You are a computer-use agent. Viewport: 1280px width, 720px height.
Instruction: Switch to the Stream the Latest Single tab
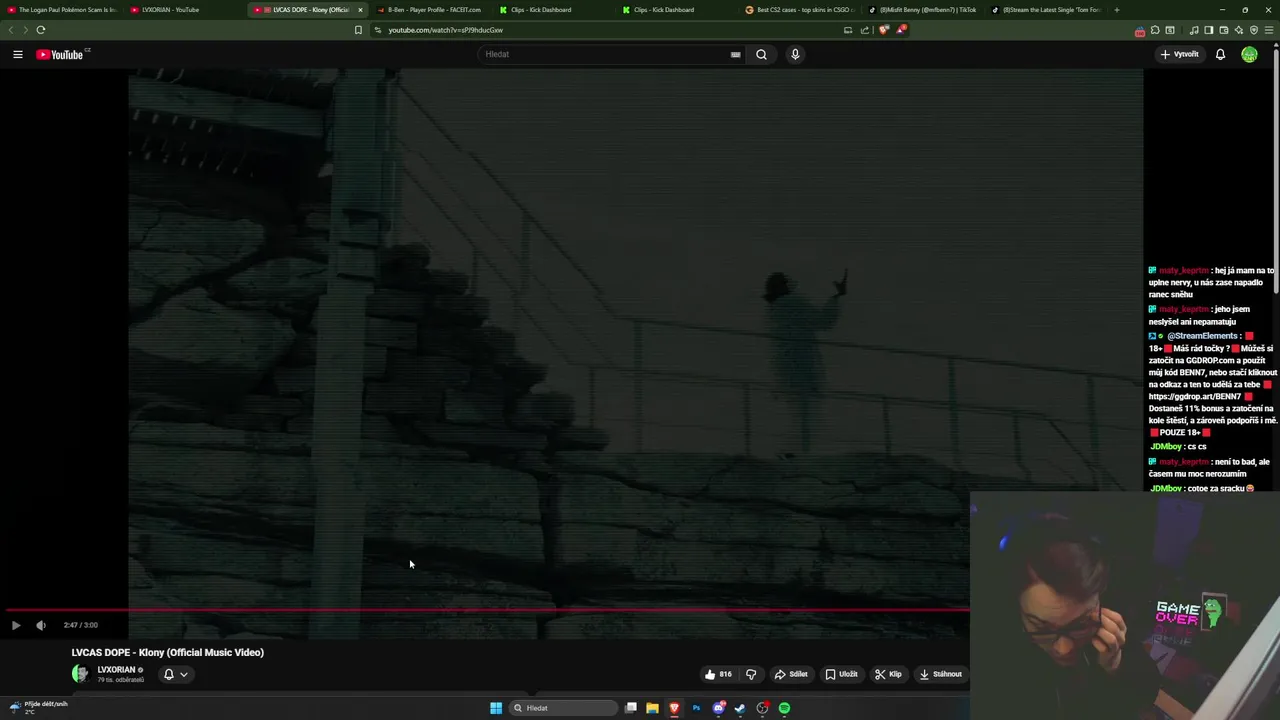tap(1045, 10)
